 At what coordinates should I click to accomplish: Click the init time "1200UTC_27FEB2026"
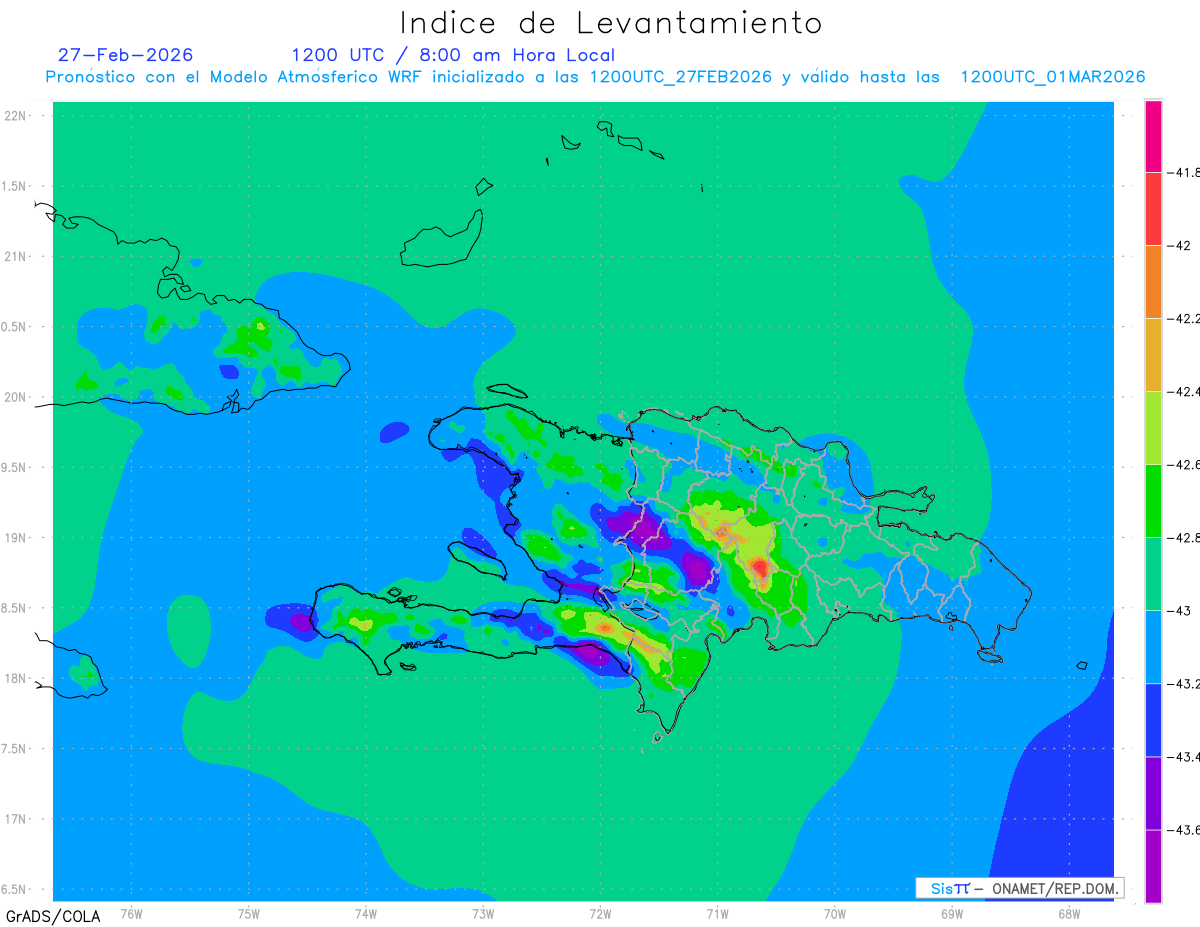(681, 77)
